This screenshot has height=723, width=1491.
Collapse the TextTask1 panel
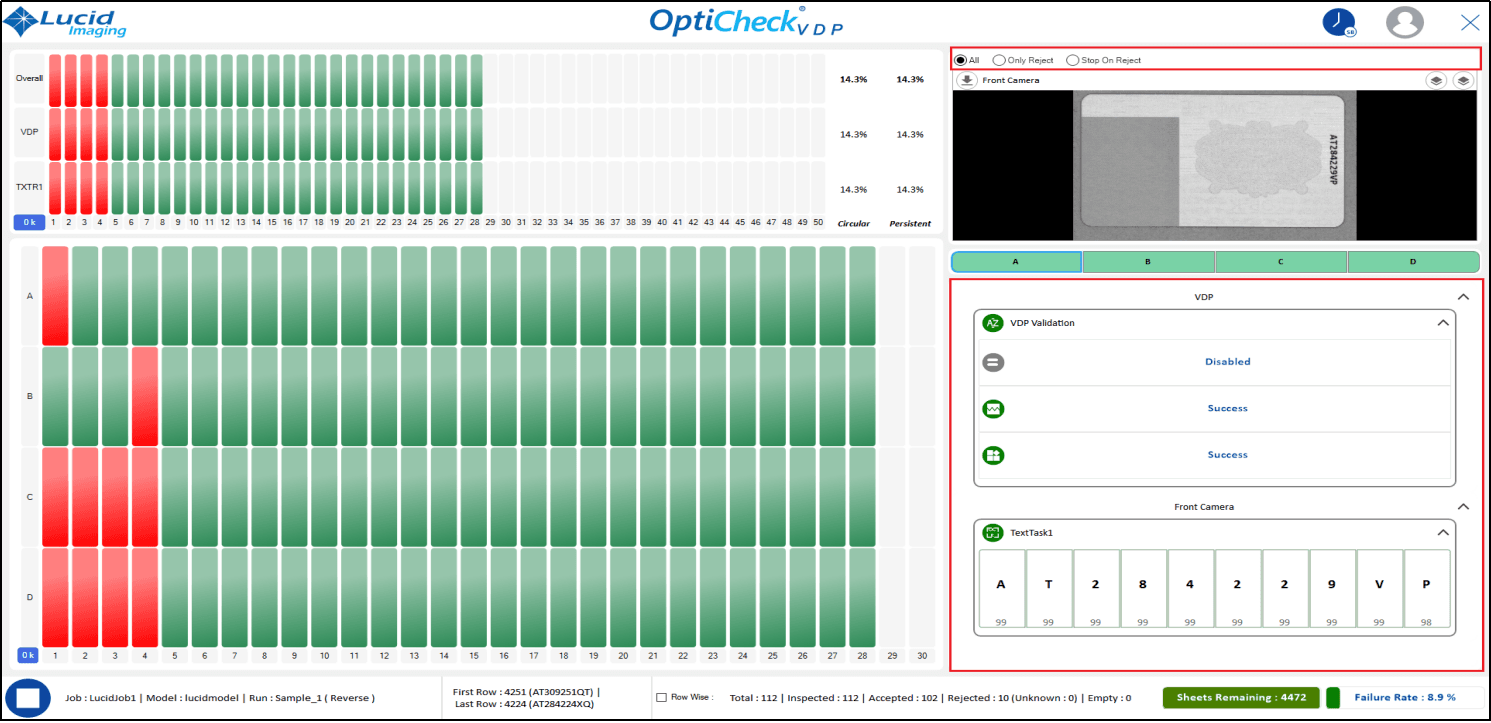[1442, 533]
